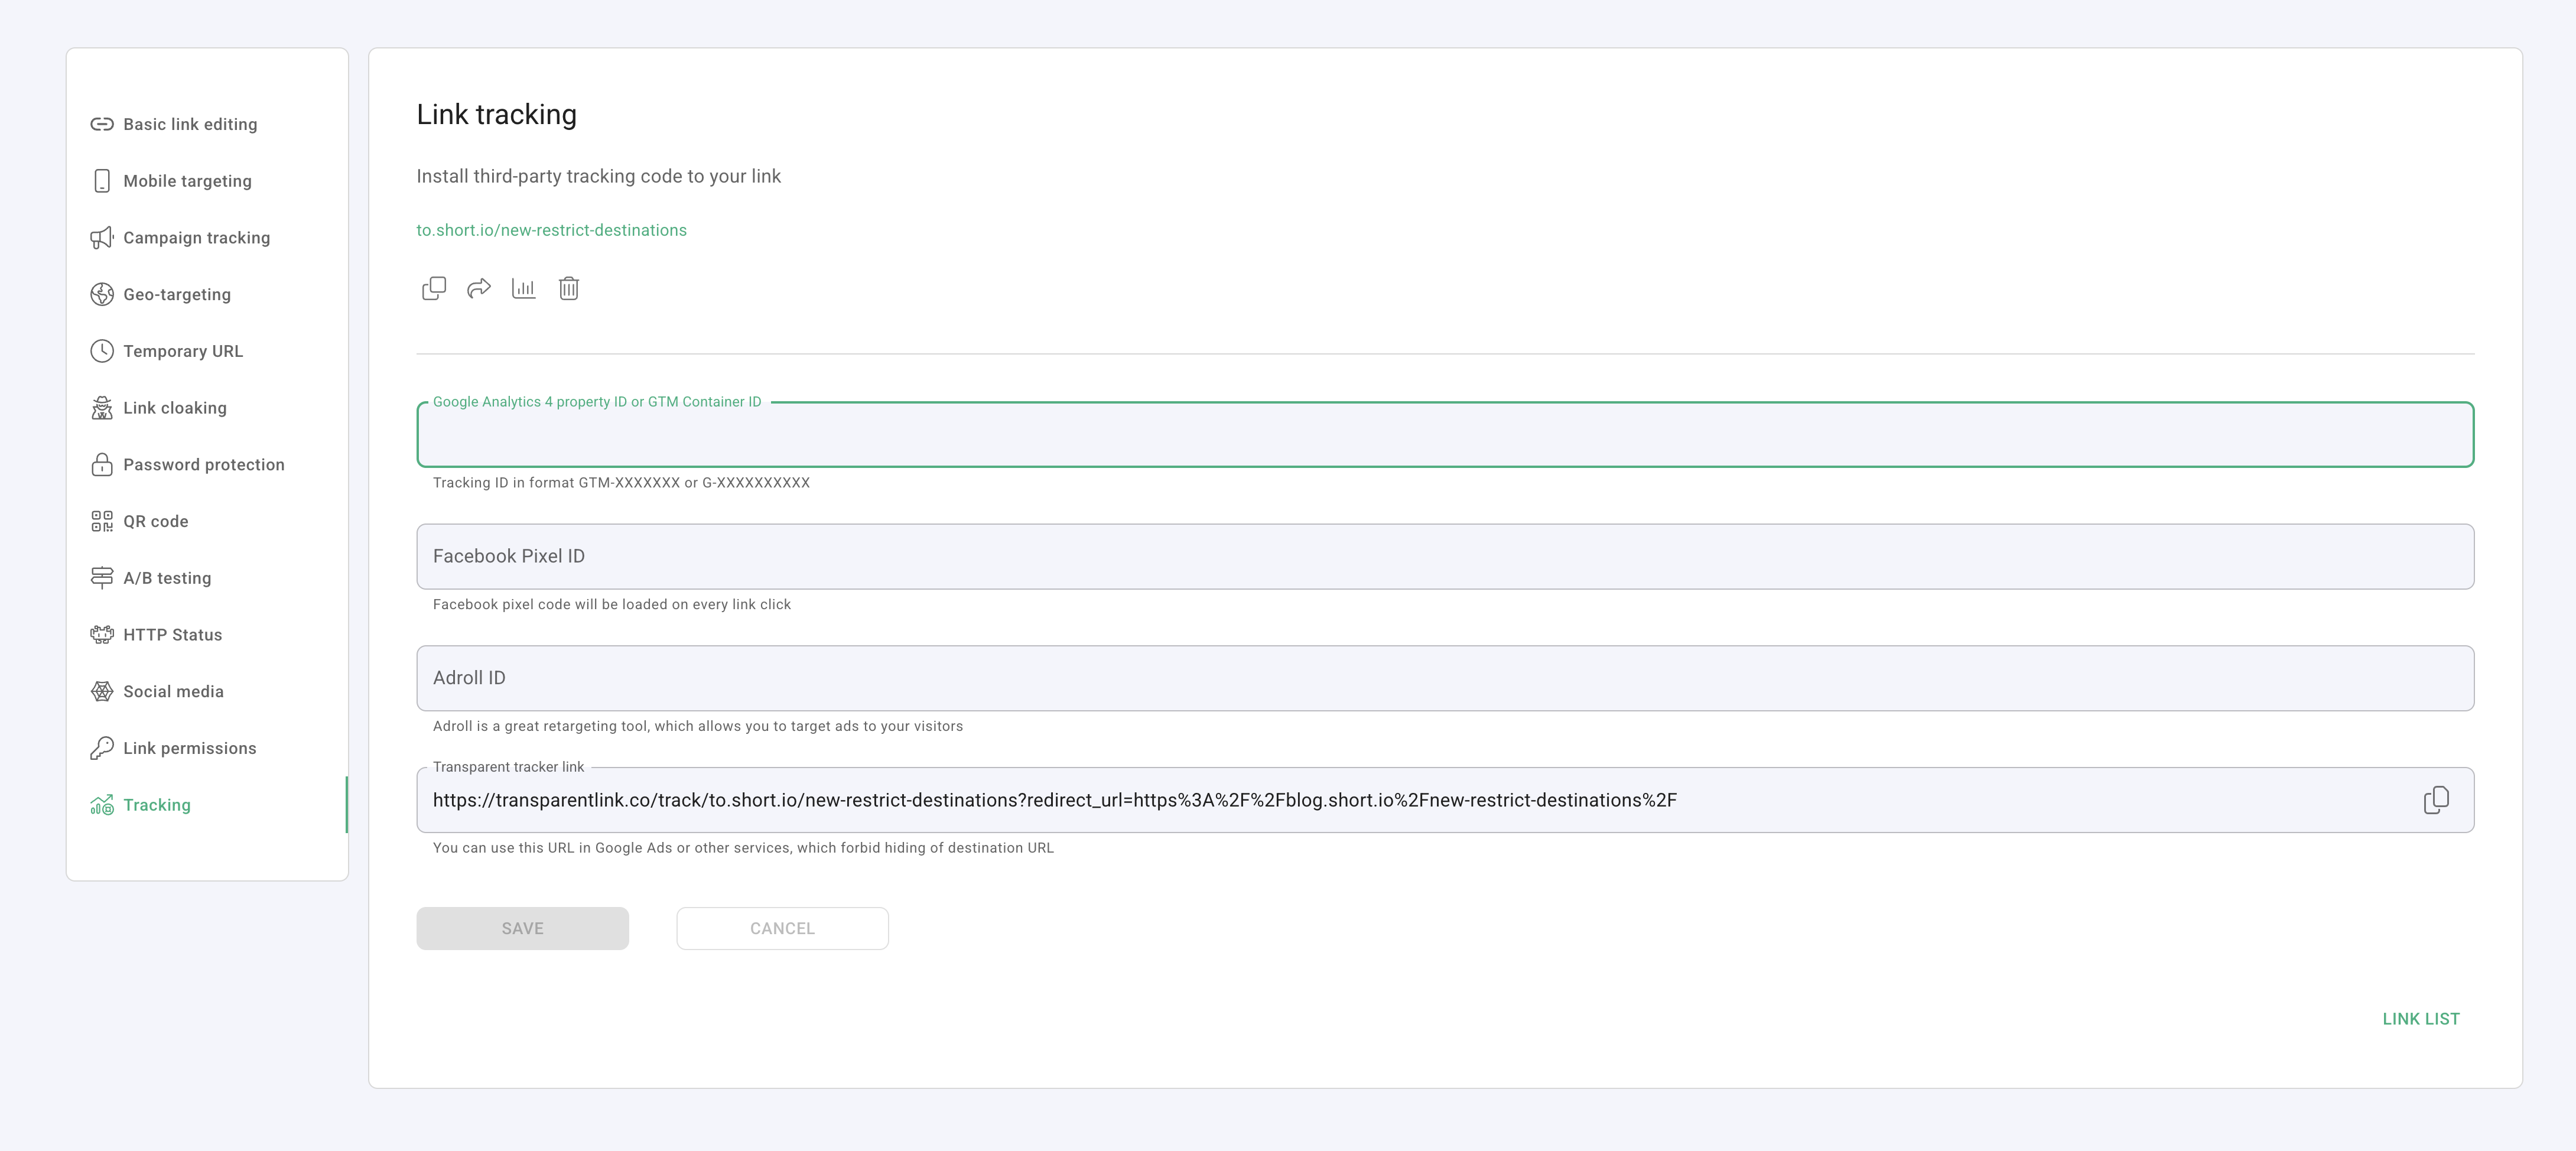Click the CANCEL button

point(783,928)
